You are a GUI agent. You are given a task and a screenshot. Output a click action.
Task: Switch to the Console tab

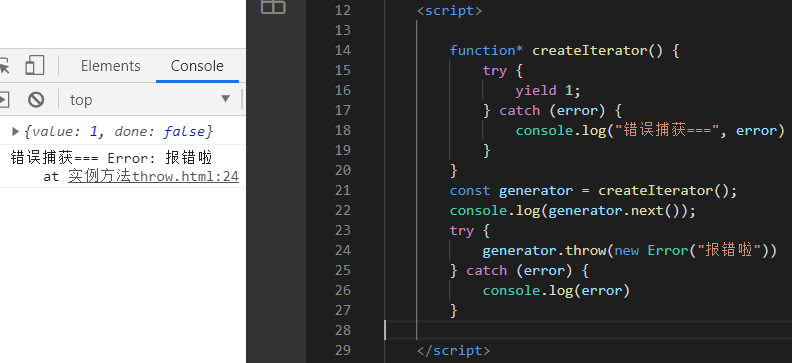click(x=197, y=66)
